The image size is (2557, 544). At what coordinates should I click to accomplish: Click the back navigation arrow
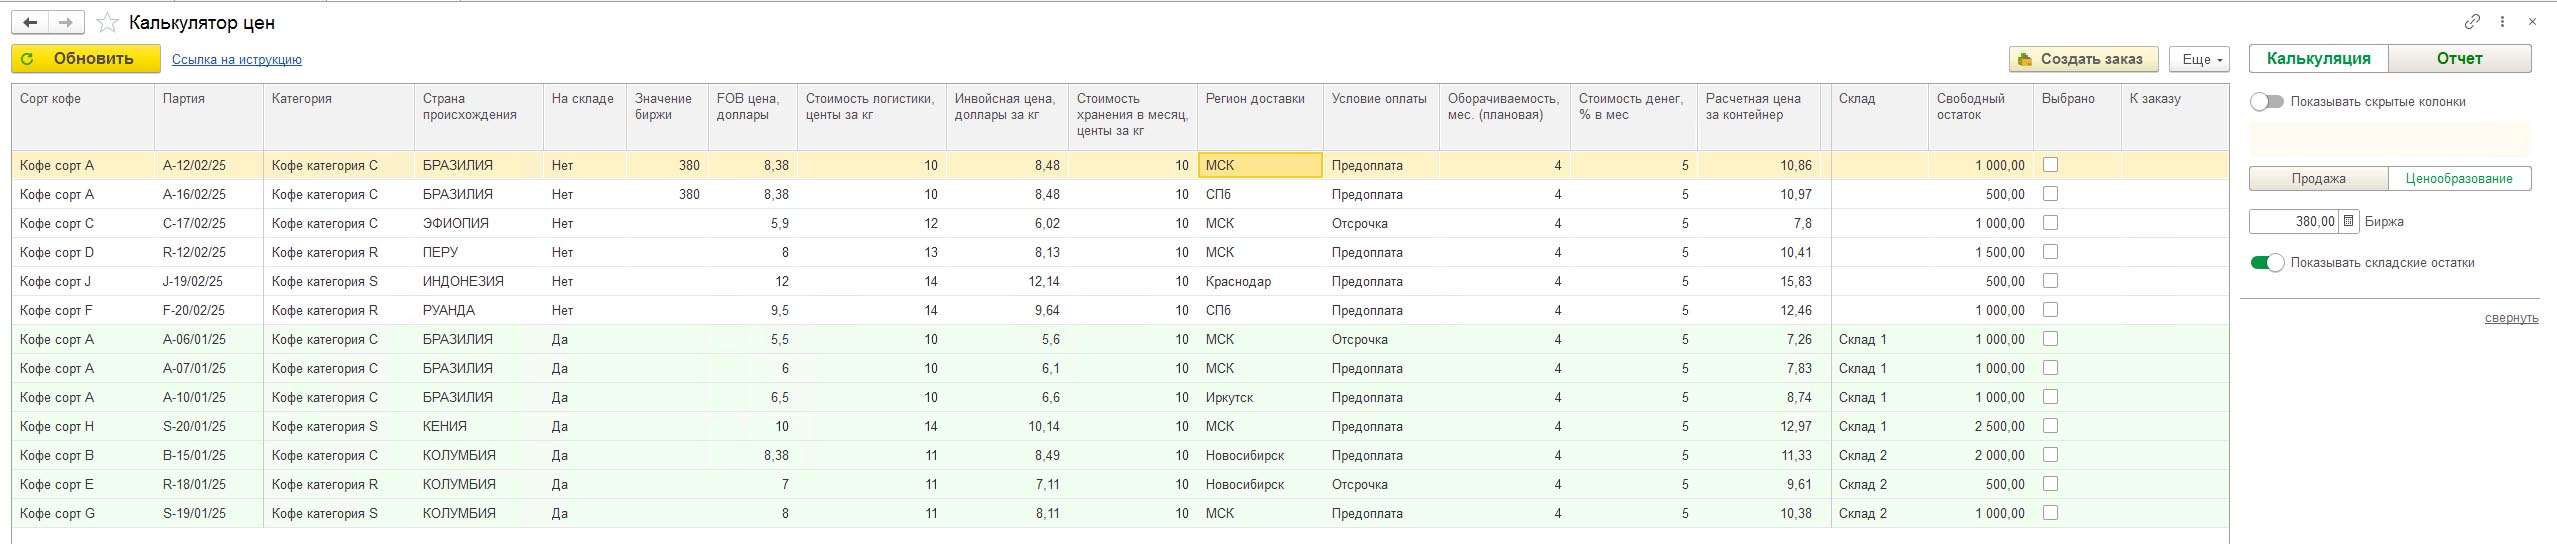pyautogui.click(x=30, y=22)
